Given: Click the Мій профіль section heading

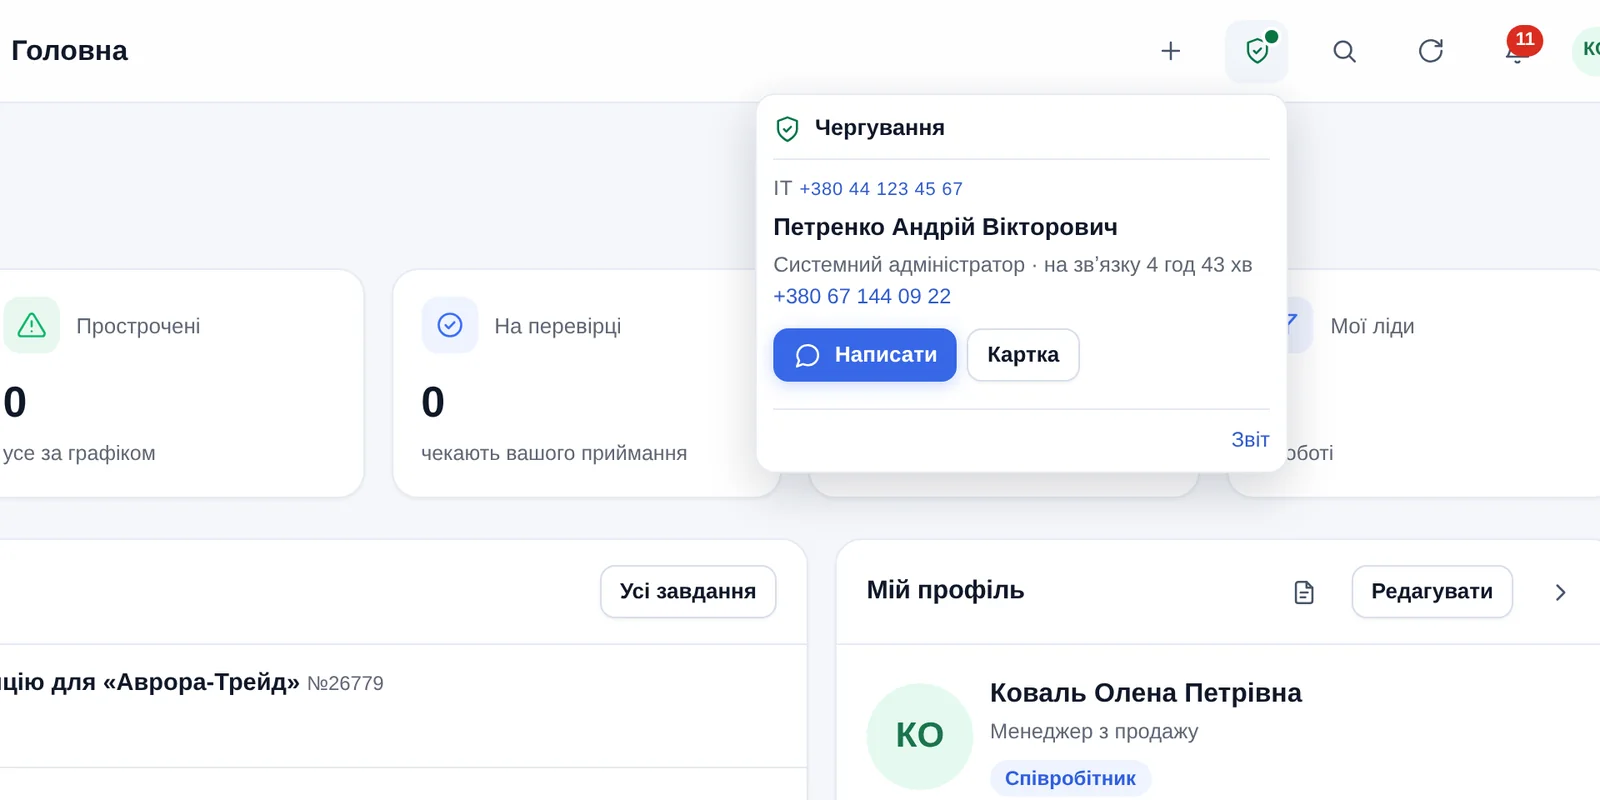Looking at the screenshot, I should coord(945,590).
